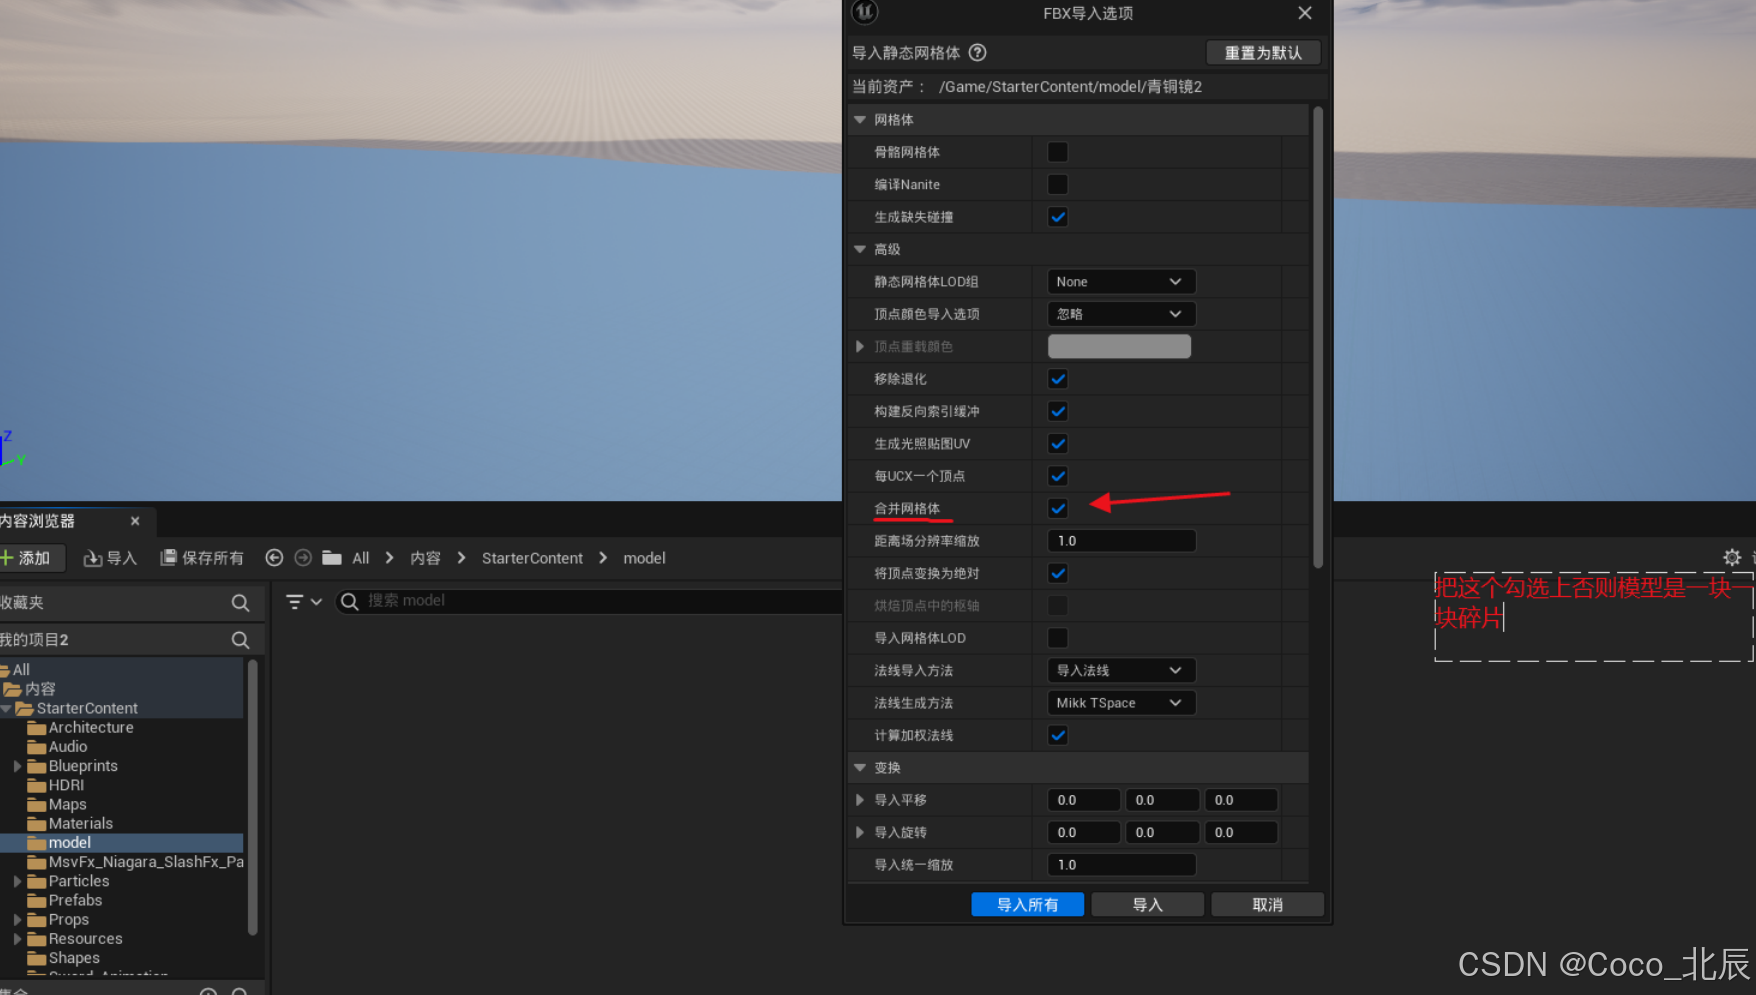Open 法线导入方法 dropdown
Viewport: 1756px width, 995px height.
(x=1121, y=670)
